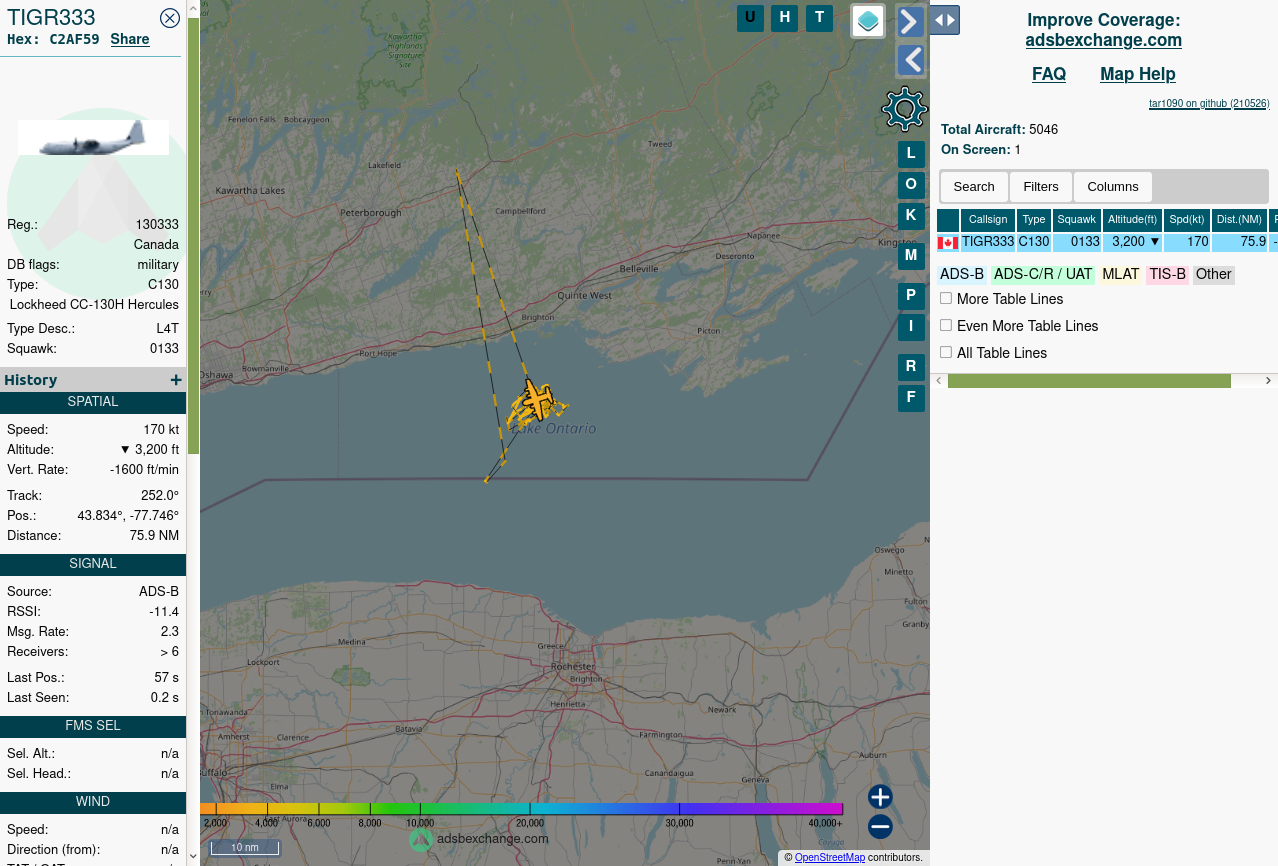Toggle the K map option button
Viewport: 1278px width, 866px height.
click(x=911, y=215)
